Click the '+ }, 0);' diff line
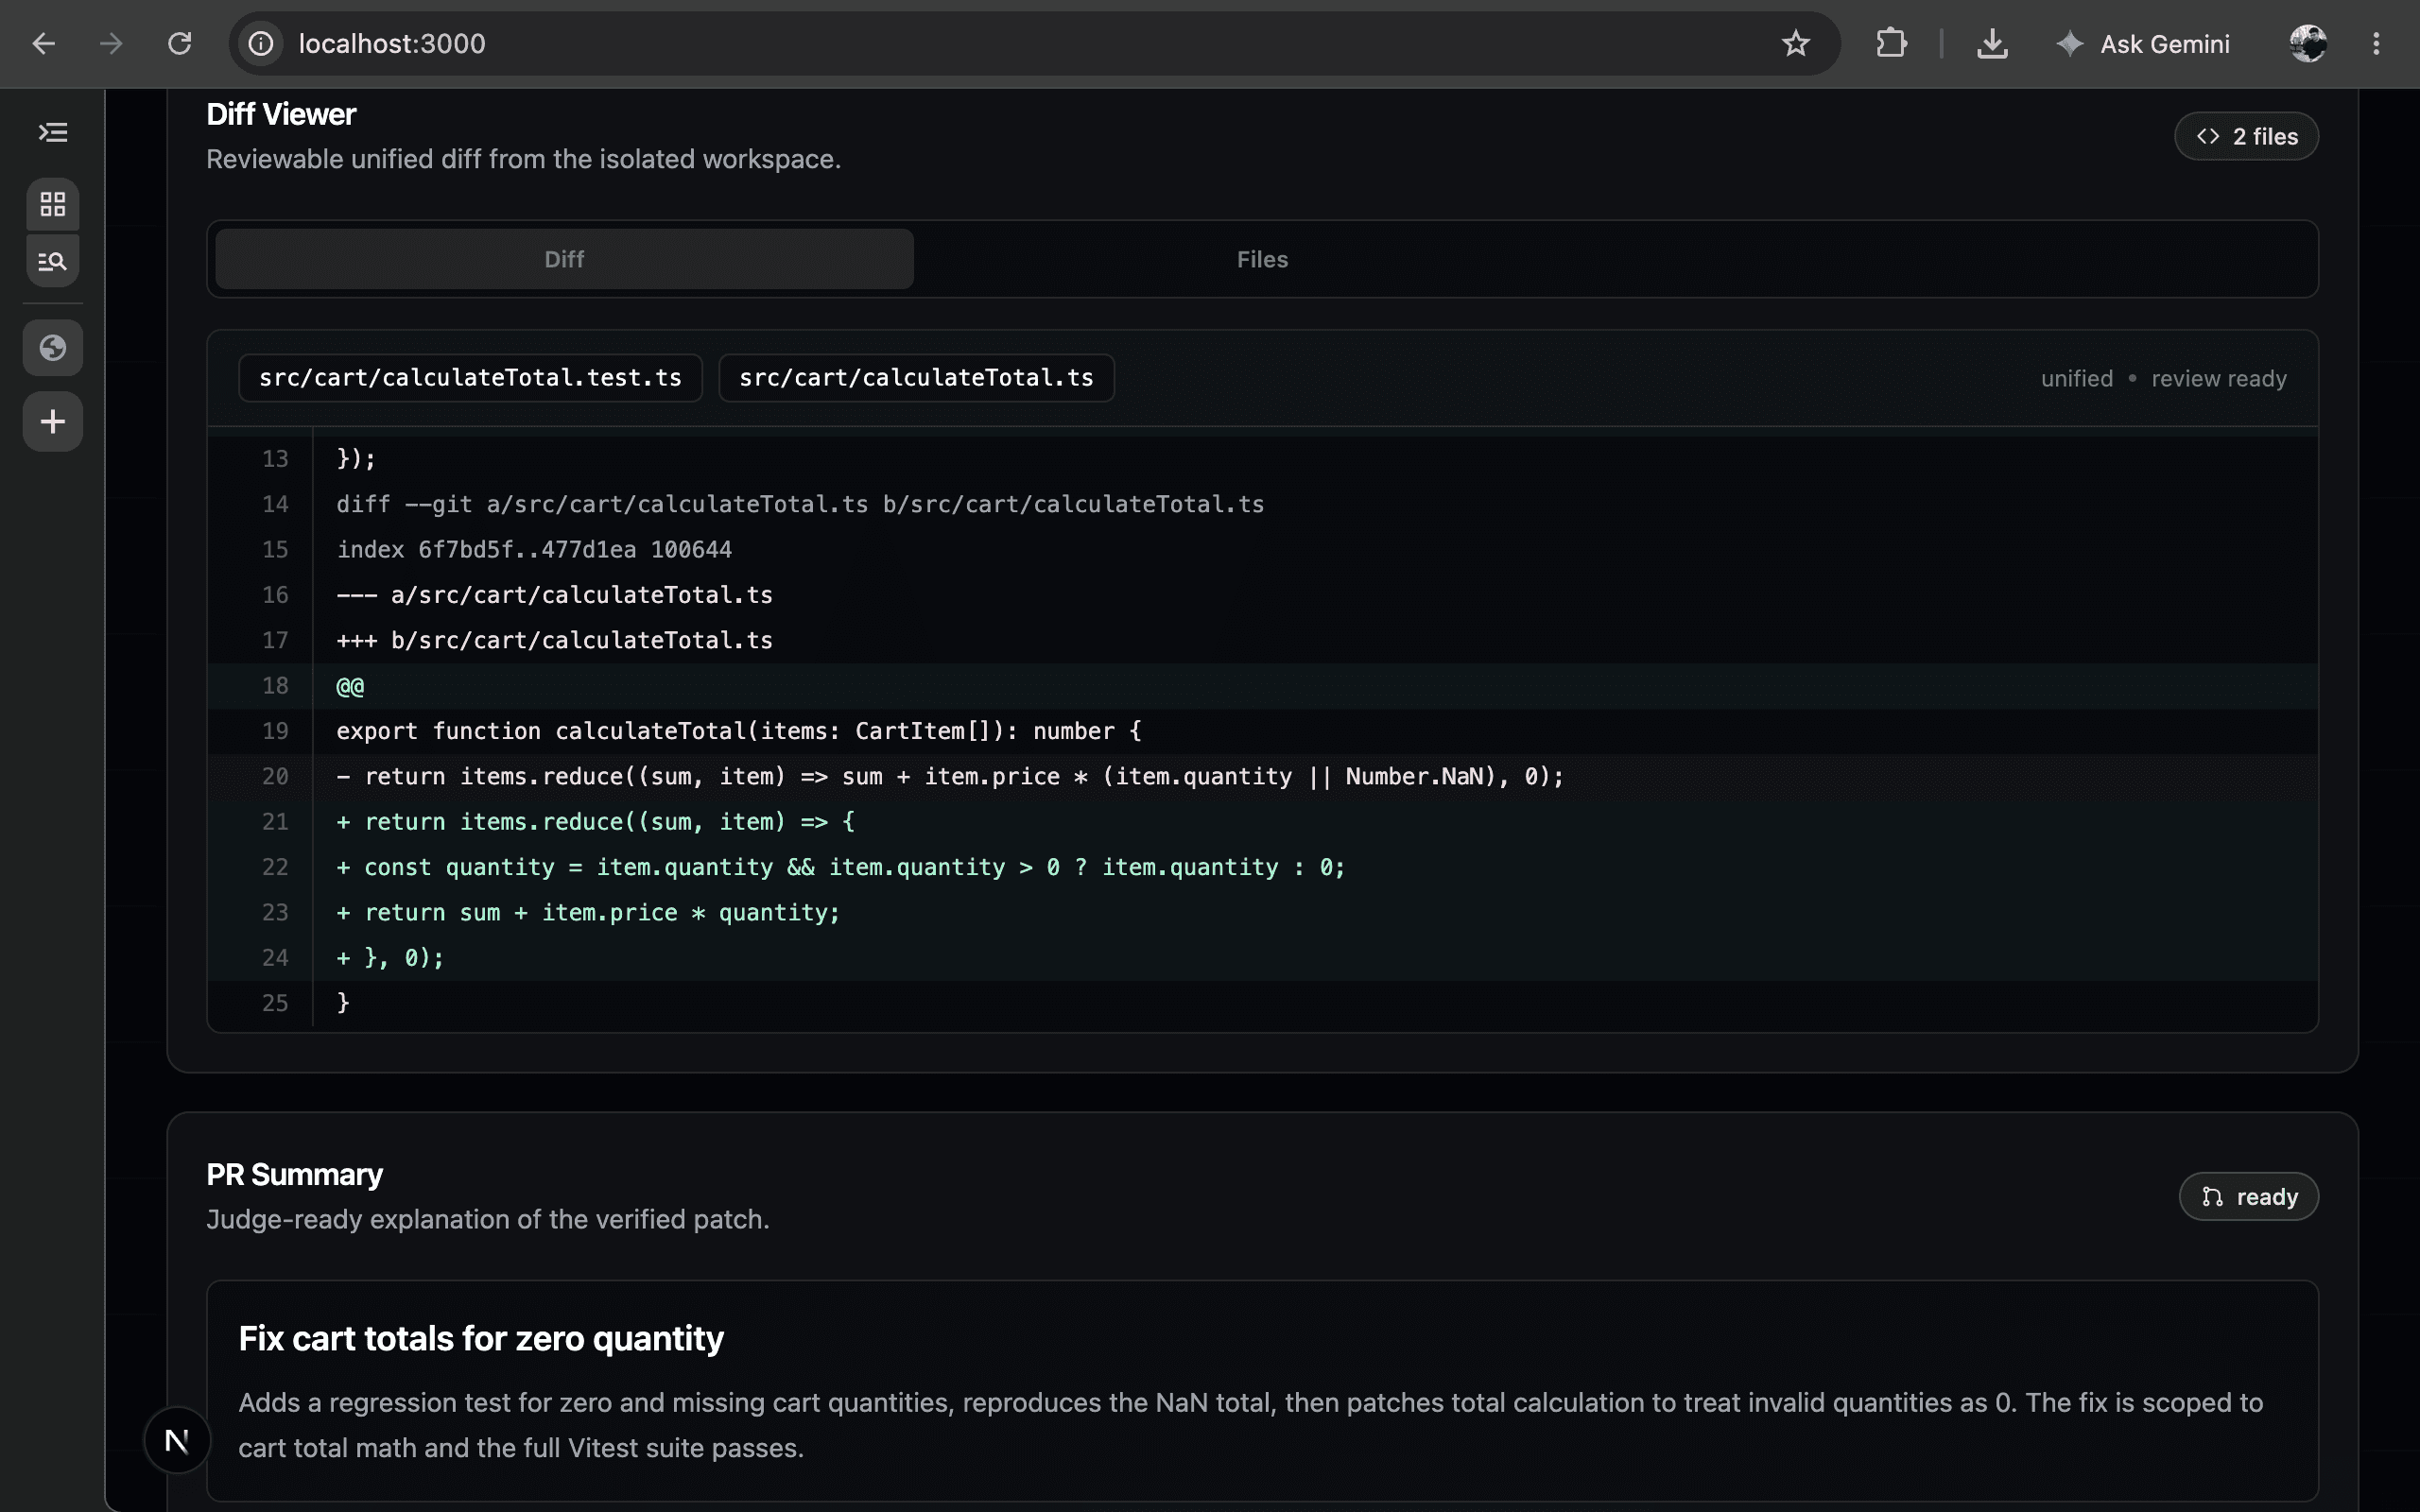 pos(1263,958)
